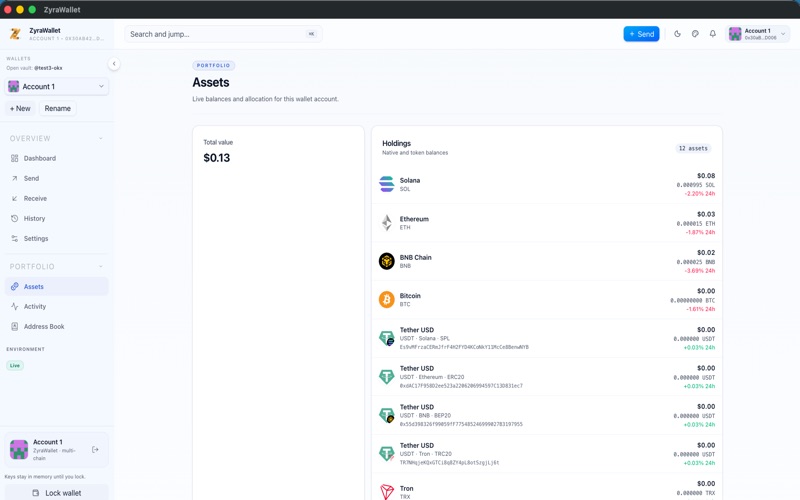Viewport: 800px width, 500px height.
Task: Click the Activity pulse icon
Action: (x=14, y=306)
